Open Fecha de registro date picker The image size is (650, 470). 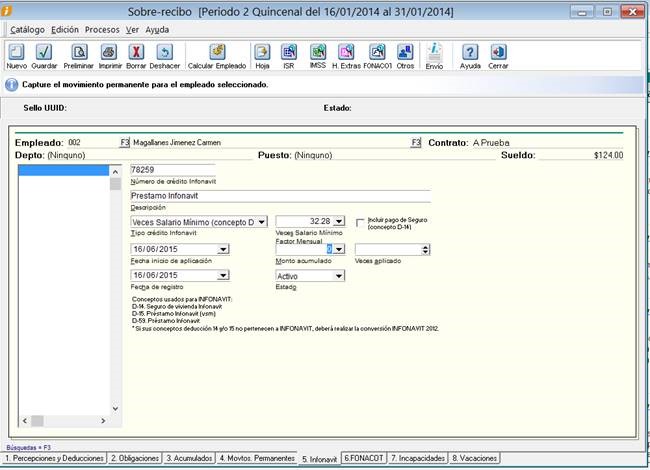pyautogui.click(x=223, y=276)
